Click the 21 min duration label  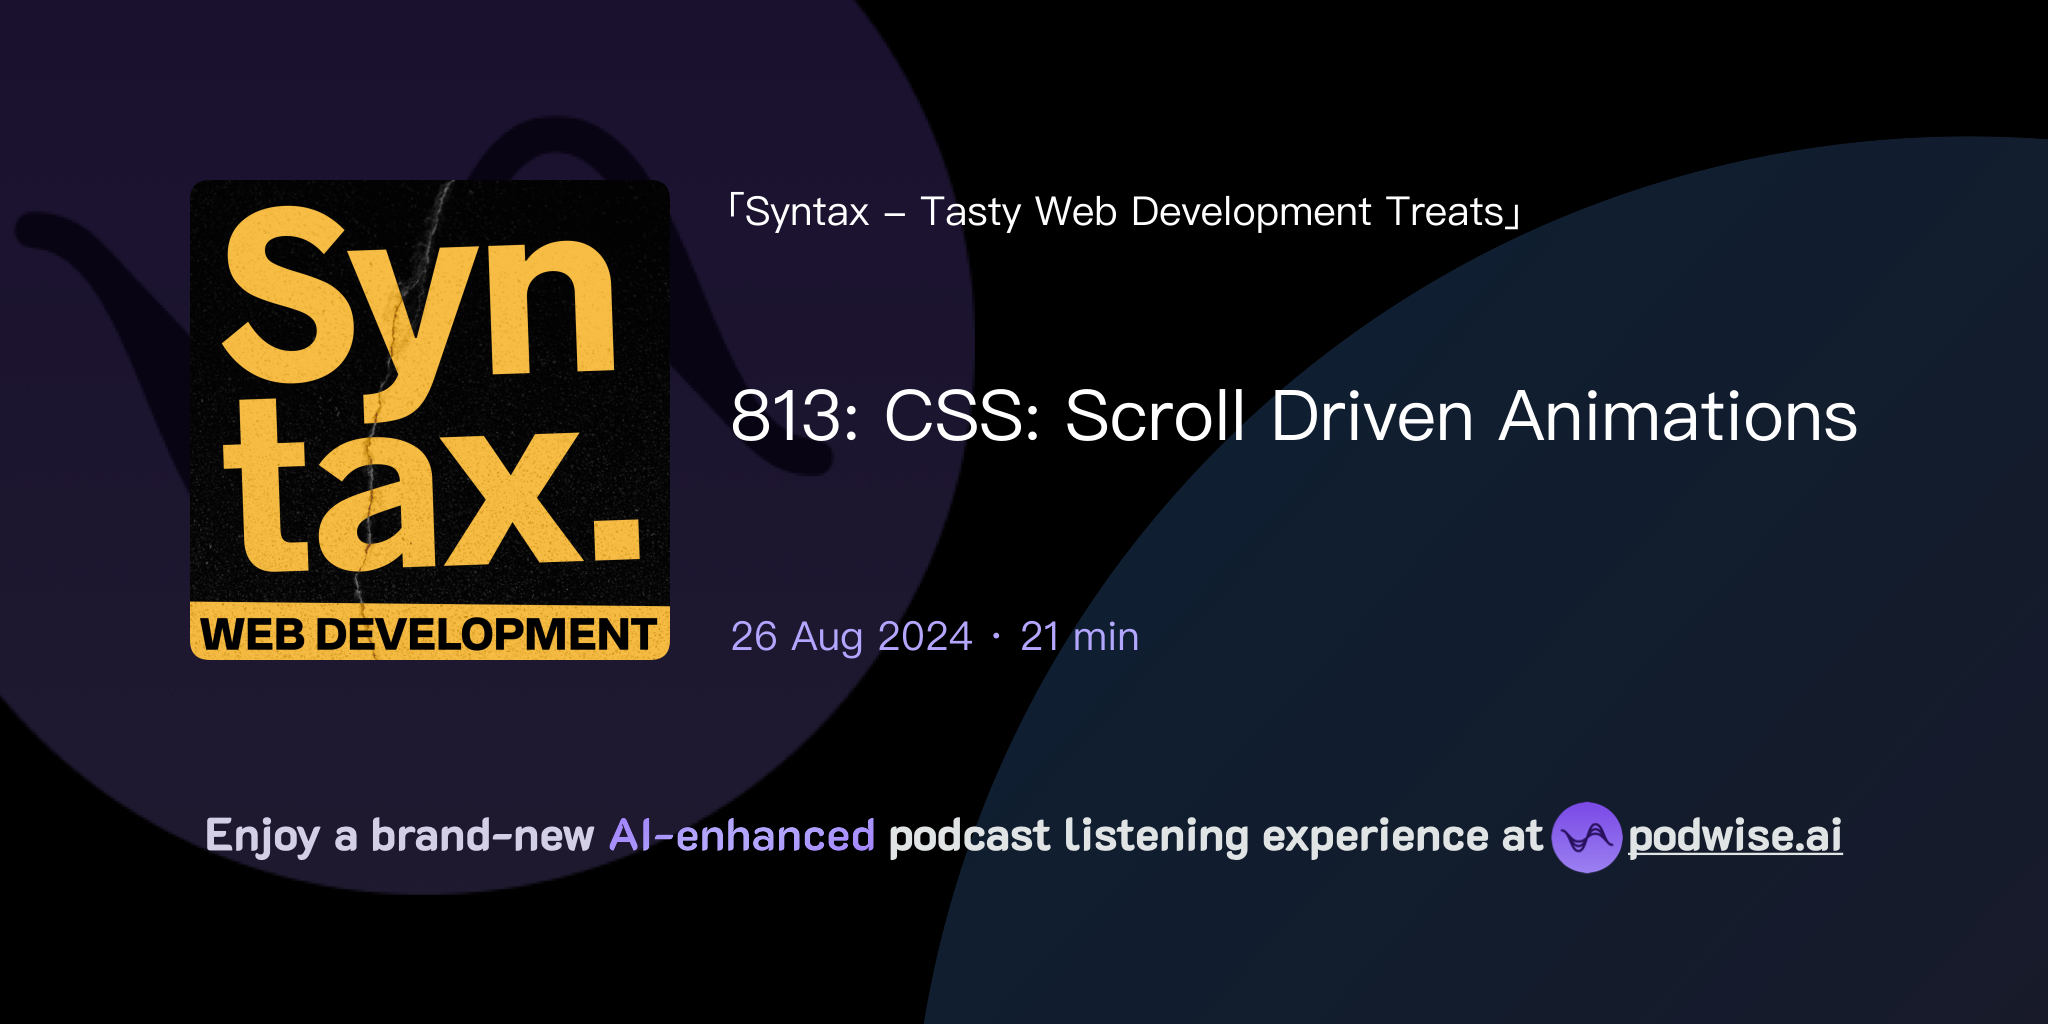click(1079, 637)
